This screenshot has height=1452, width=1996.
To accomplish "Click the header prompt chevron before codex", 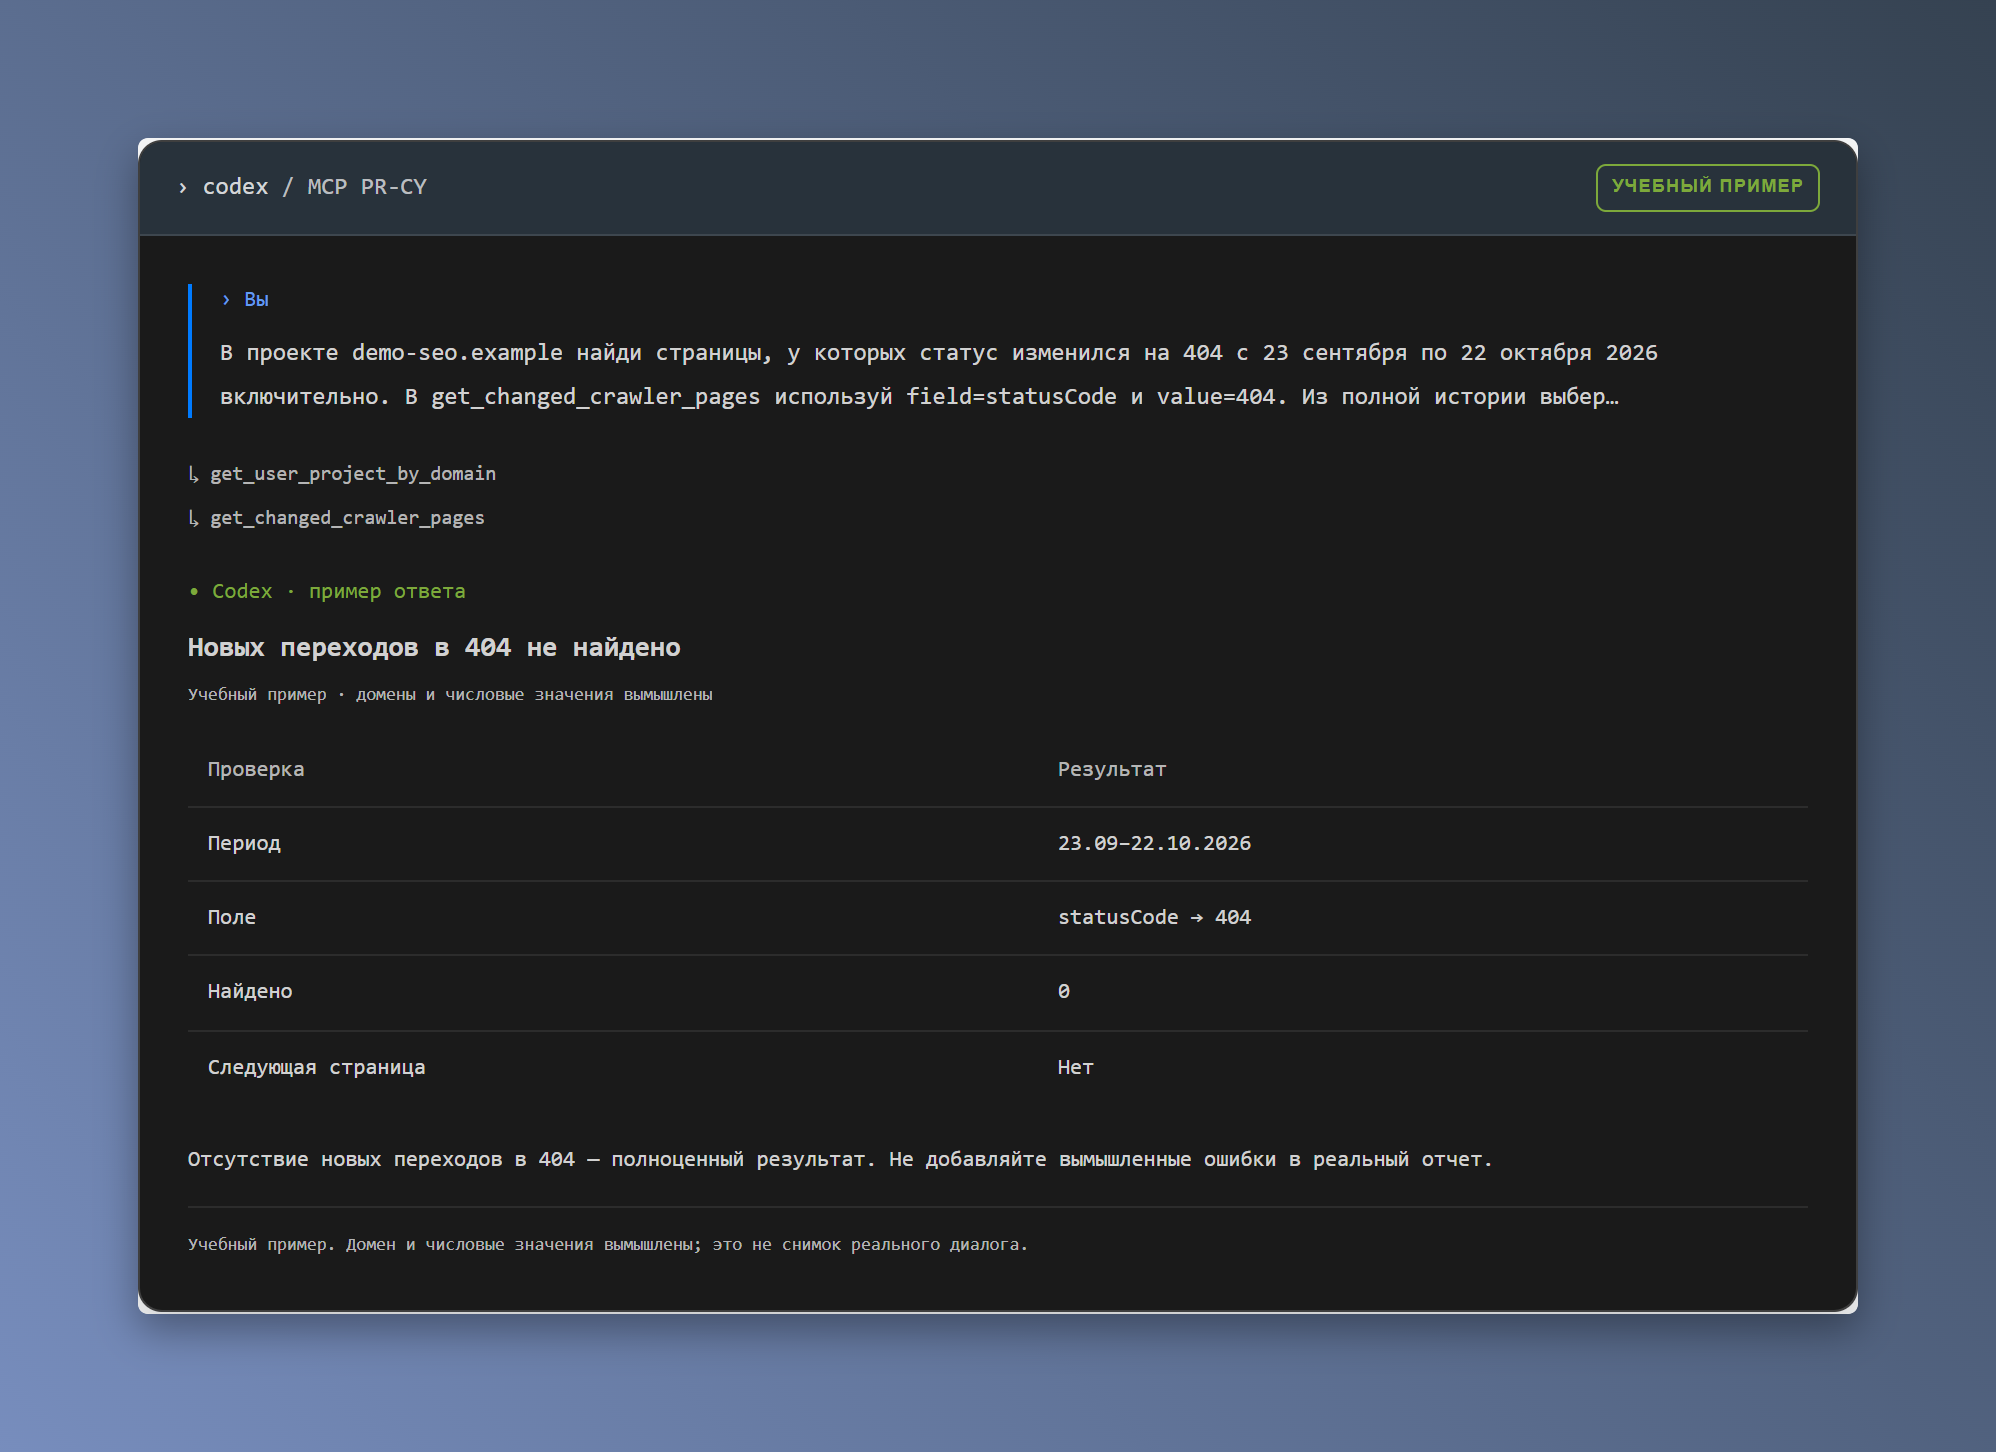I will [183, 188].
